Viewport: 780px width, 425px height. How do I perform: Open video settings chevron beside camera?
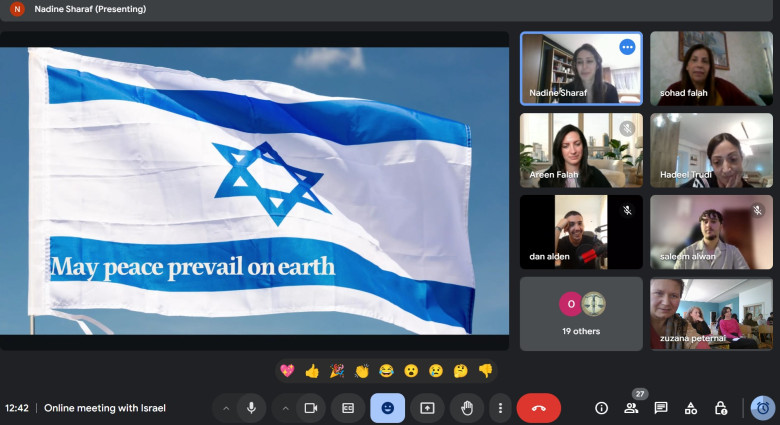pos(286,408)
